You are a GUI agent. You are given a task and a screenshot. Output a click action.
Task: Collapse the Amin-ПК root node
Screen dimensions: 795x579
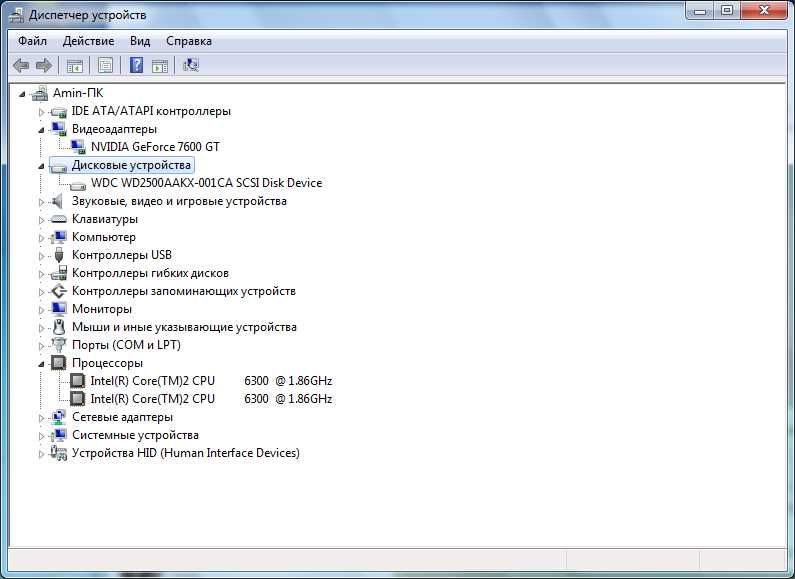22,94
